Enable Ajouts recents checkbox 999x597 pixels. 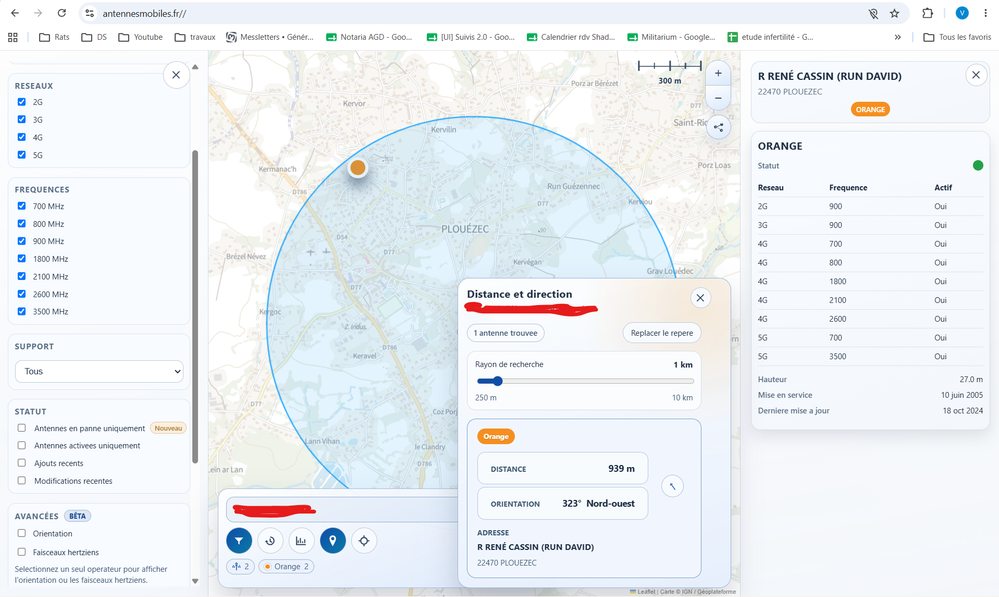point(22,463)
